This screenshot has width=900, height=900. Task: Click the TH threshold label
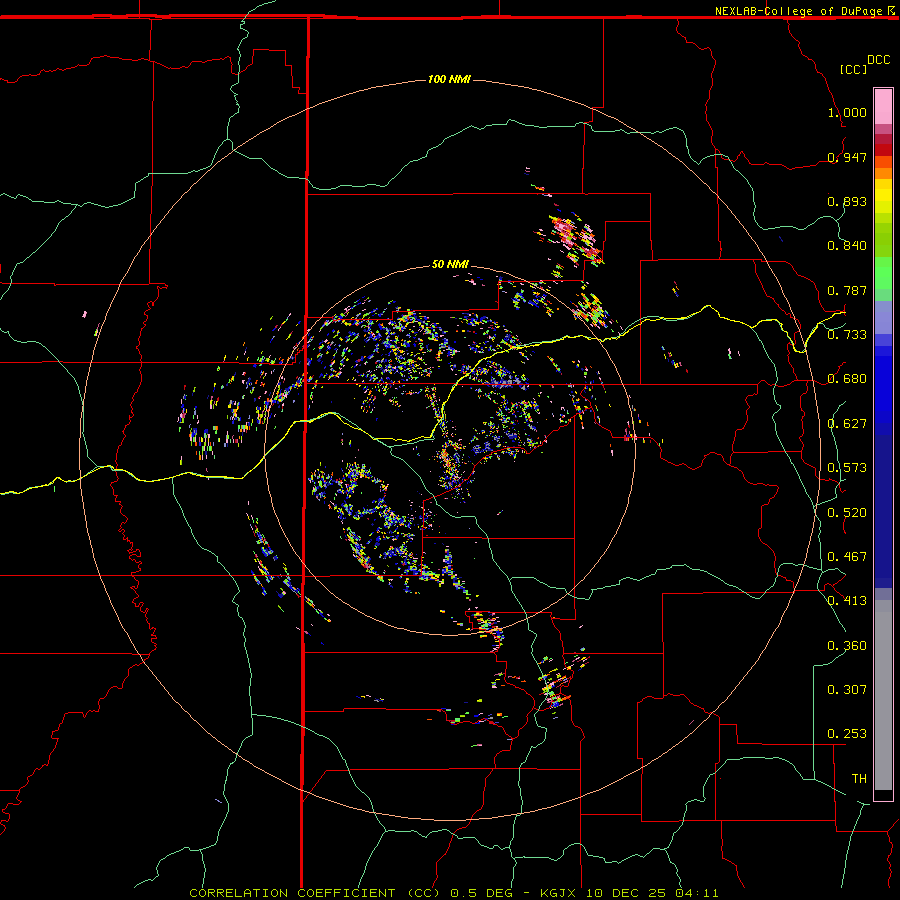pyautogui.click(x=859, y=779)
